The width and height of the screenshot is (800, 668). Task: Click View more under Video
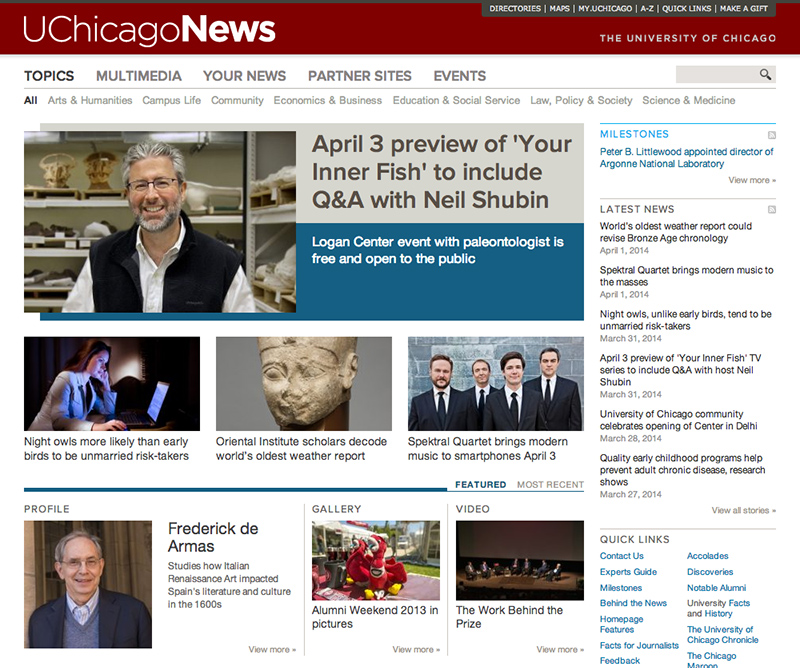[560, 650]
